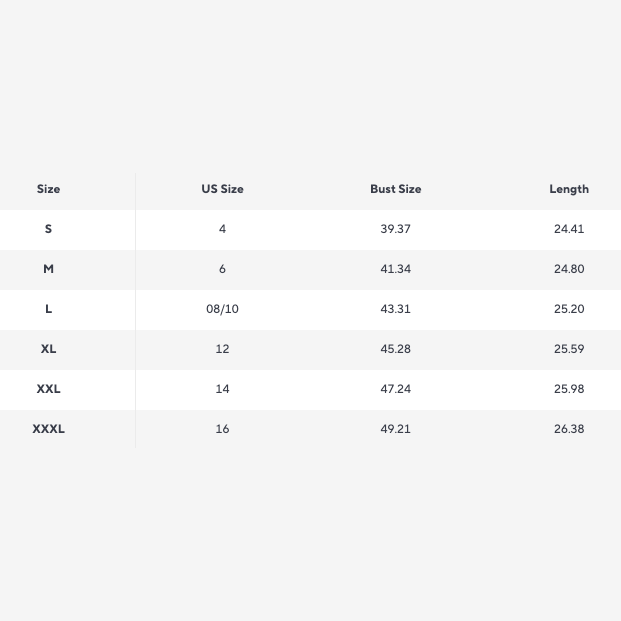Select the XL size row label
This screenshot has height=621, width=621.
48,349
